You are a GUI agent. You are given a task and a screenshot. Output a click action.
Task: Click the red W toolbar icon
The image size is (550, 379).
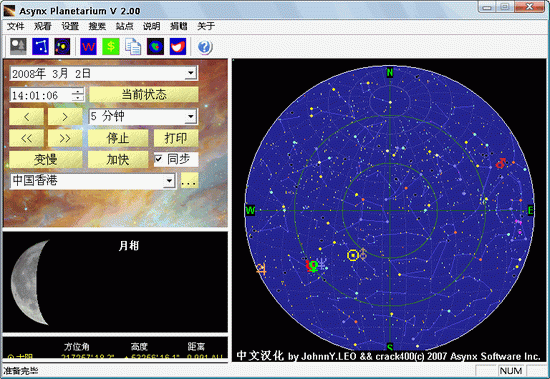pyautogui.click(x=88, y=47)
